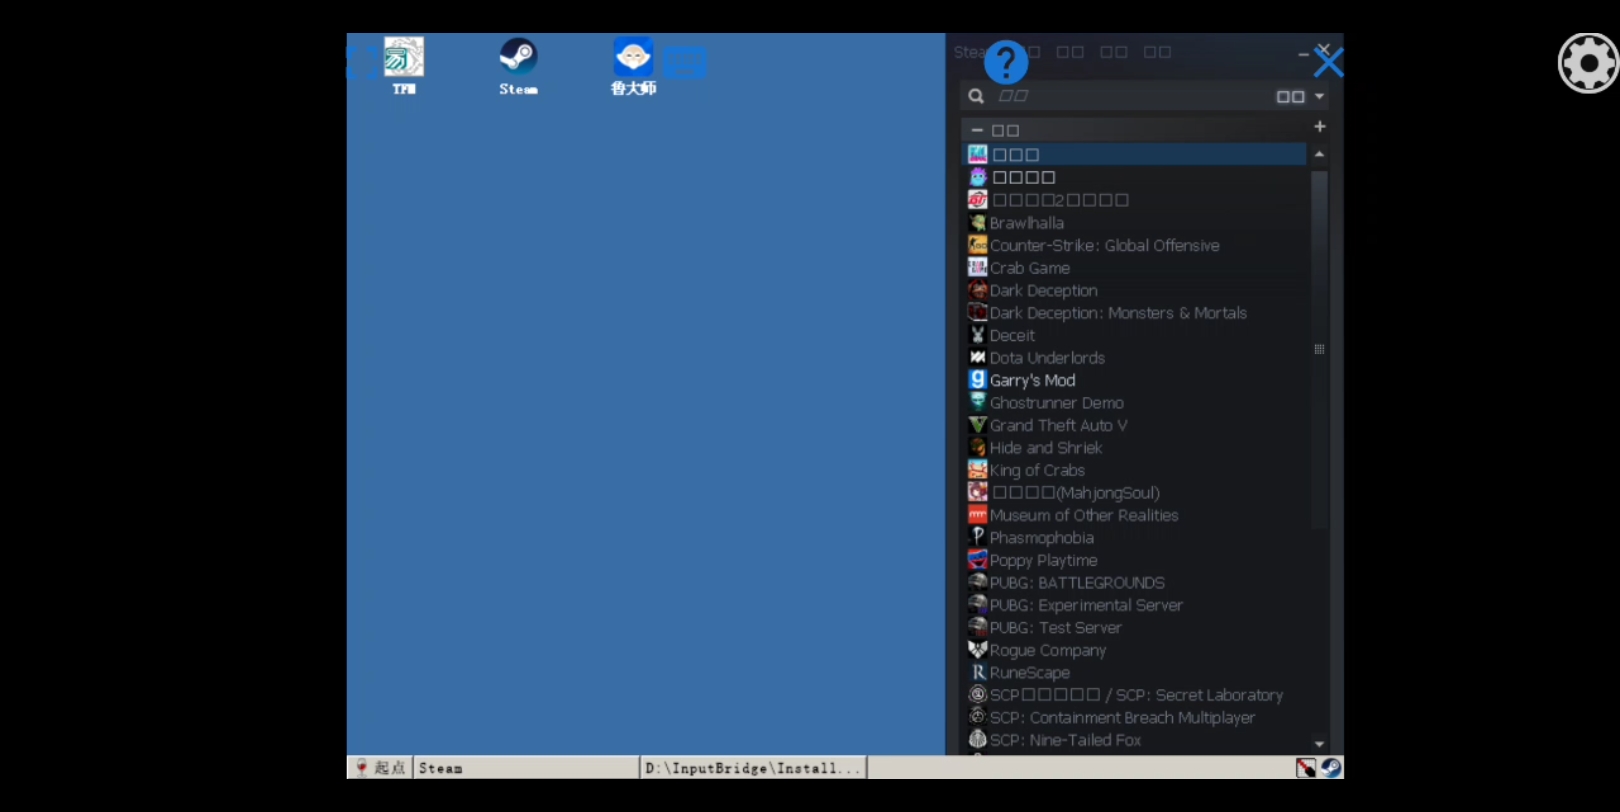The height and width of the screenshot is (812, 1620).
Task: Select Counter-Strike: Global Offensive
Action: pos(1134,245)
